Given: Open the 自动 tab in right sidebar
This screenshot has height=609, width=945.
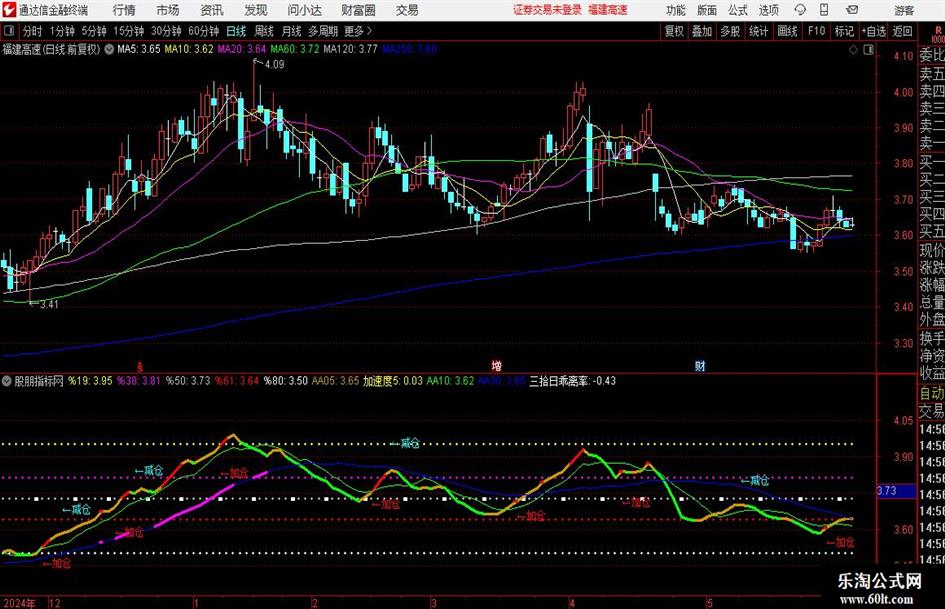Looking at the screenshot, I should click(932, 393).
